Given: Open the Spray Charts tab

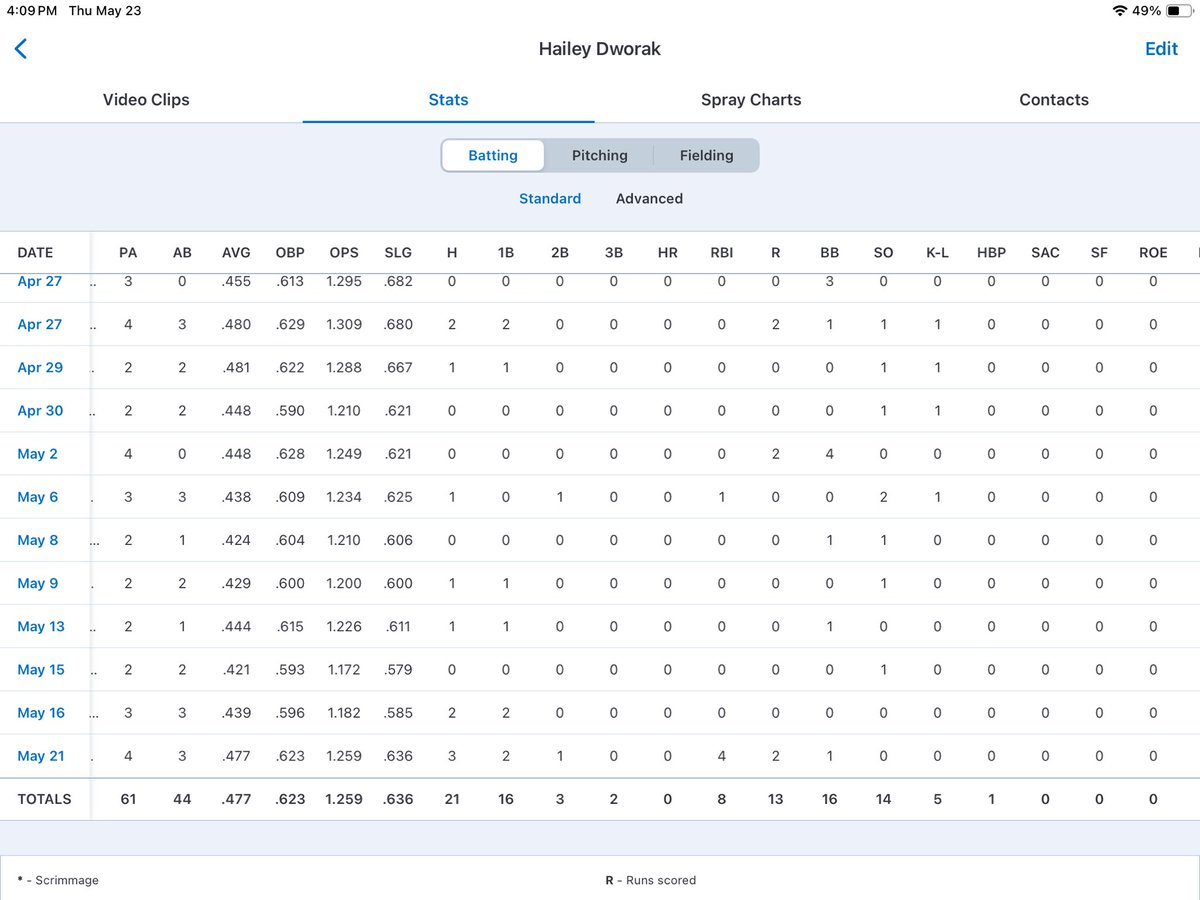Looking at the screenshot, I should pos(751,100).
